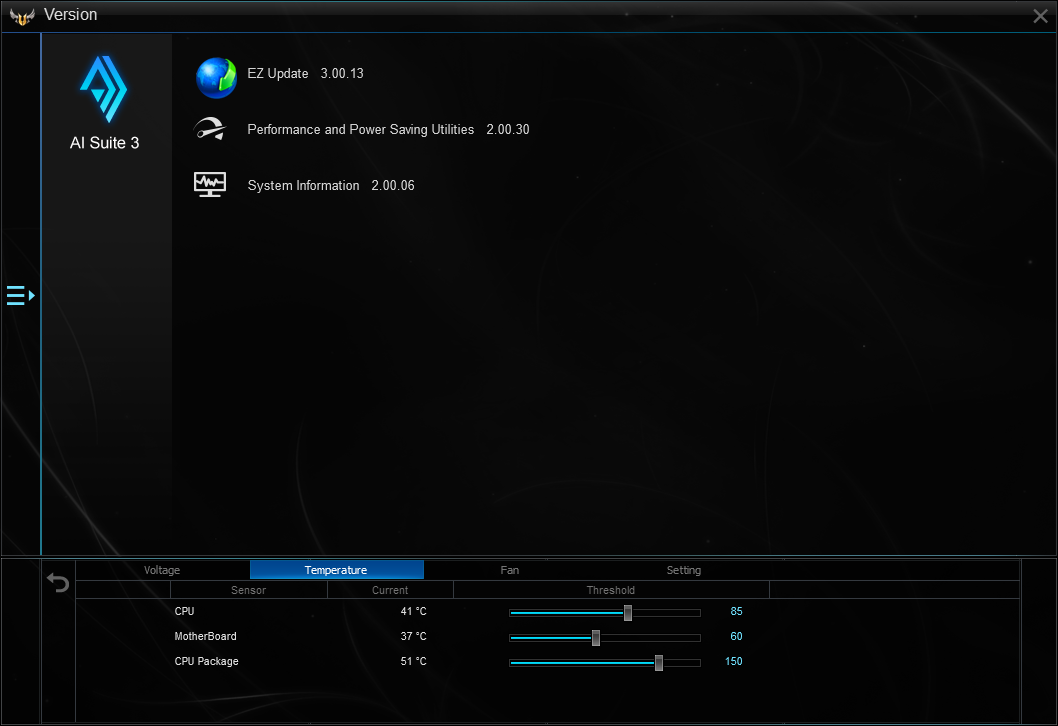Switch to the Voltage tab
Viewport: 1058px width, 726px height.
click(x=162, y=570)
